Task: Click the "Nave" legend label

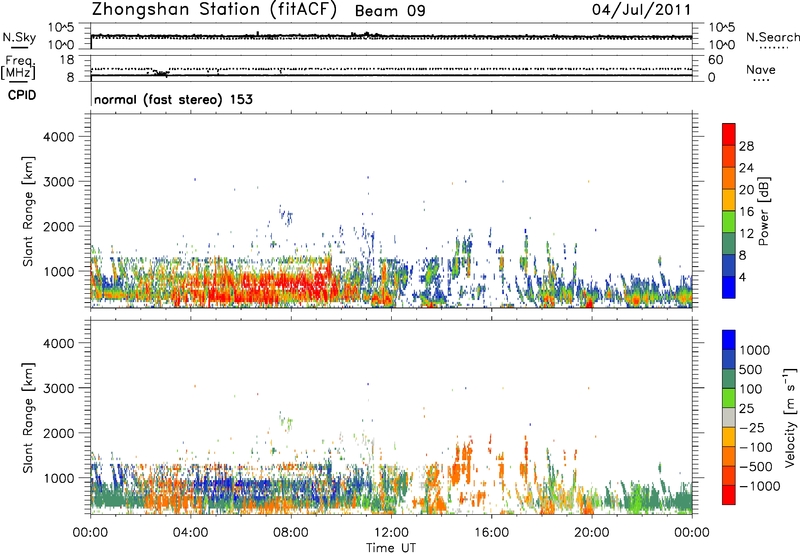Action: coord(761,69)
